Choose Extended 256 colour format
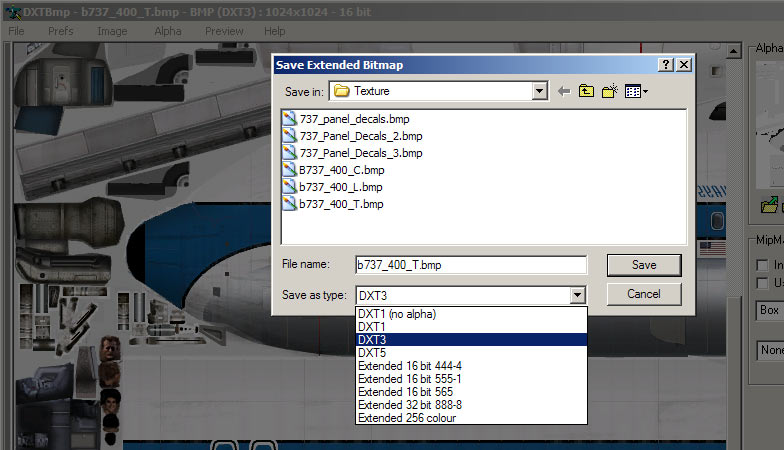784x450 pixels. coord(471,418)
